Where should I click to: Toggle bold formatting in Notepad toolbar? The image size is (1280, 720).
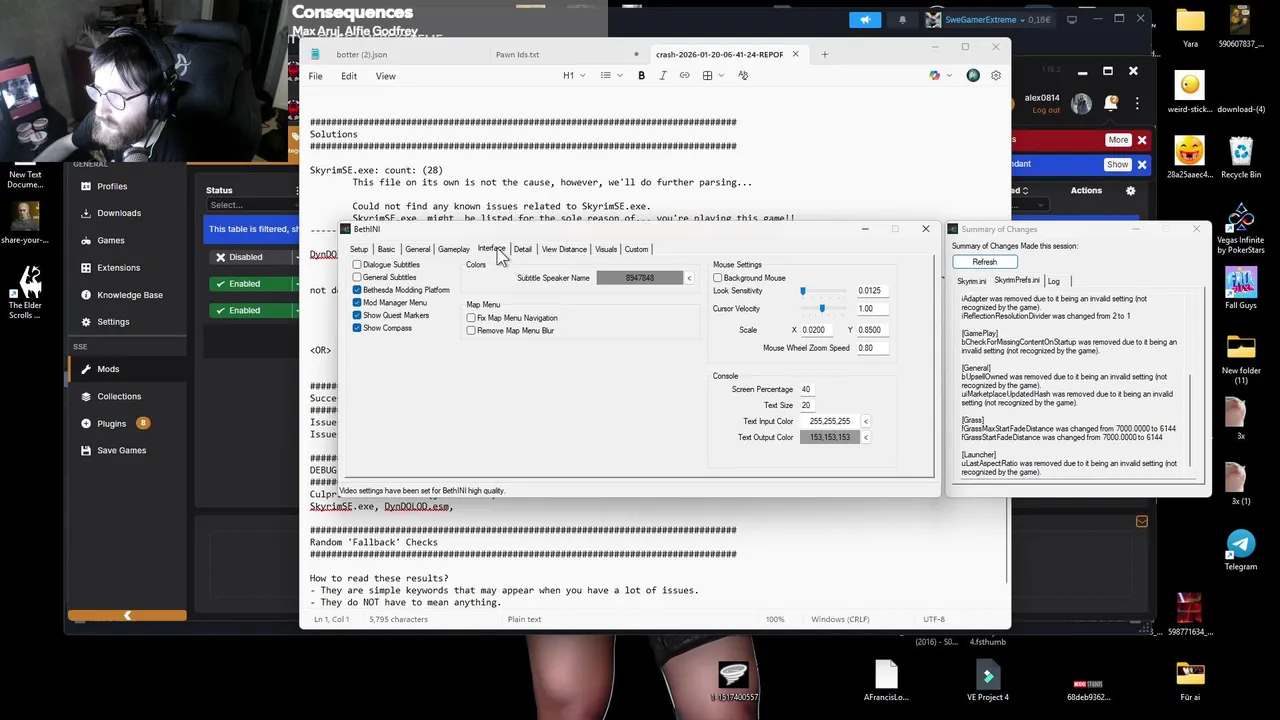[641, 76]
